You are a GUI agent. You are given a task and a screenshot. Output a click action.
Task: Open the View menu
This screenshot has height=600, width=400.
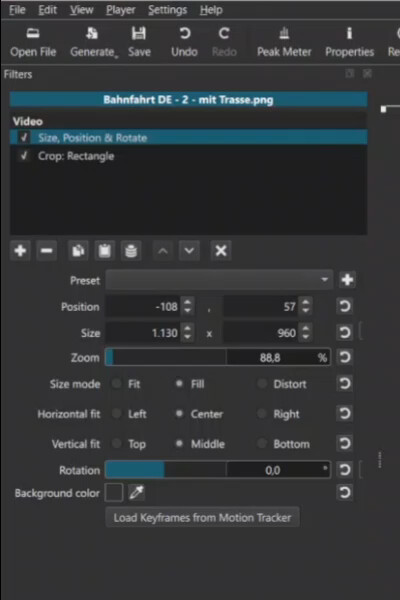81,10
